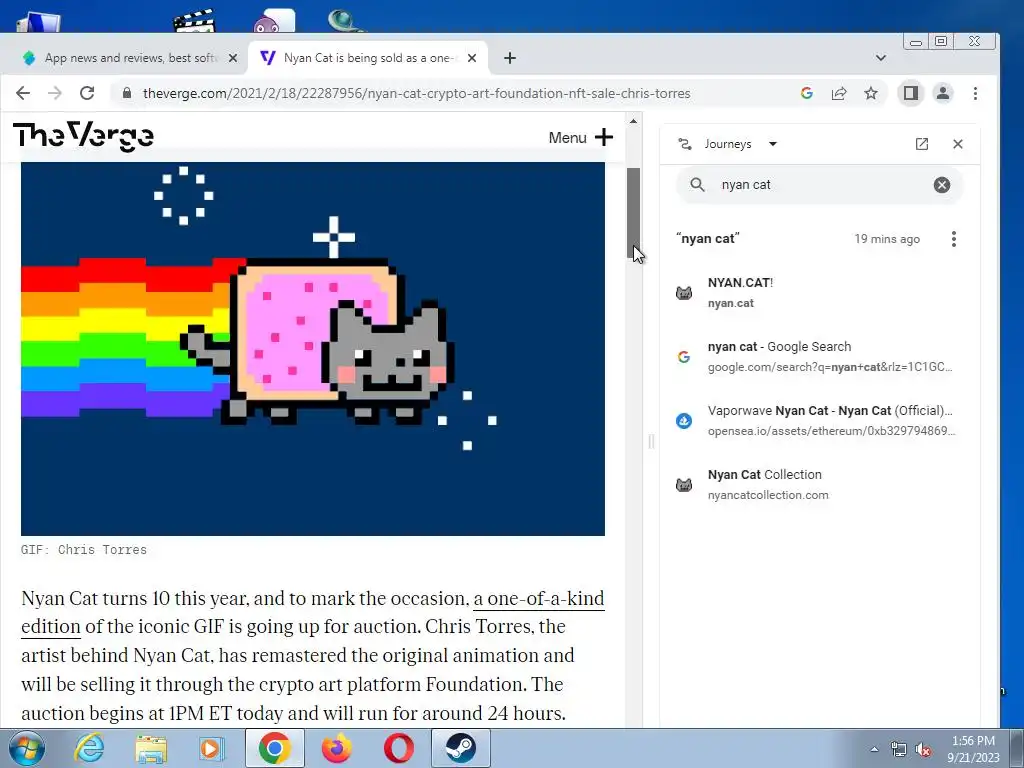Open the 'a one-of-a-kind edition' link
Image resolution: width=1024 pixels, height=768 pixels.
tap(539, 599)
